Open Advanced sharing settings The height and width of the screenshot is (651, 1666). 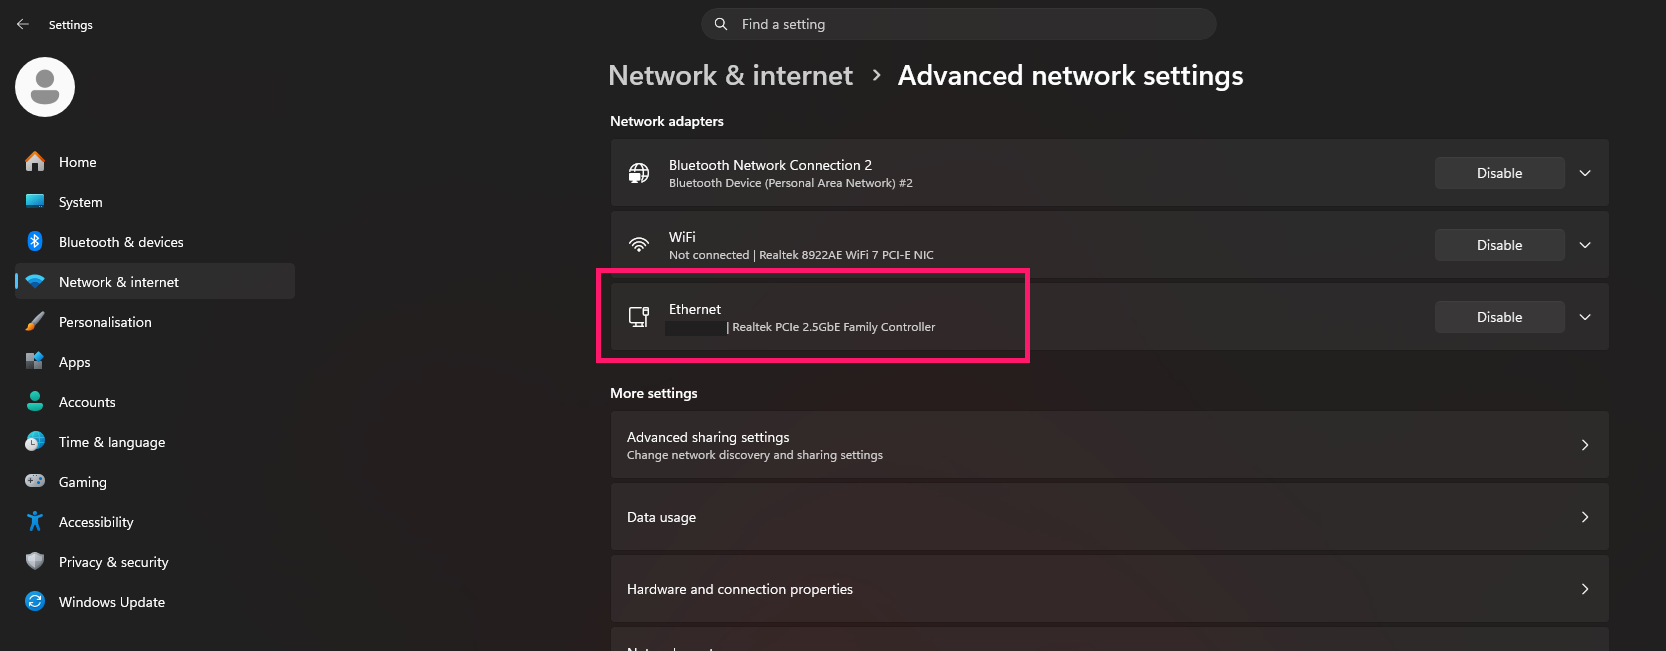(x=1109, y=445)
